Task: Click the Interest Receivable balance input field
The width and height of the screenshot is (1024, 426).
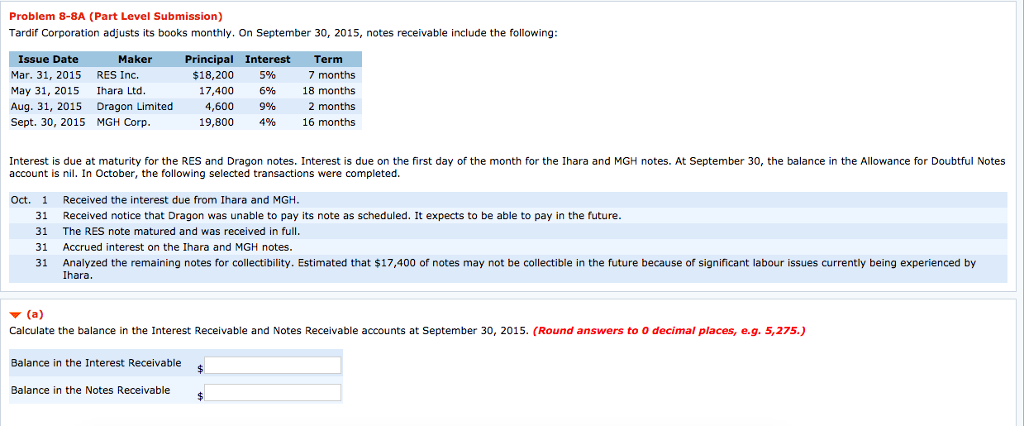Action: point(272,365)
